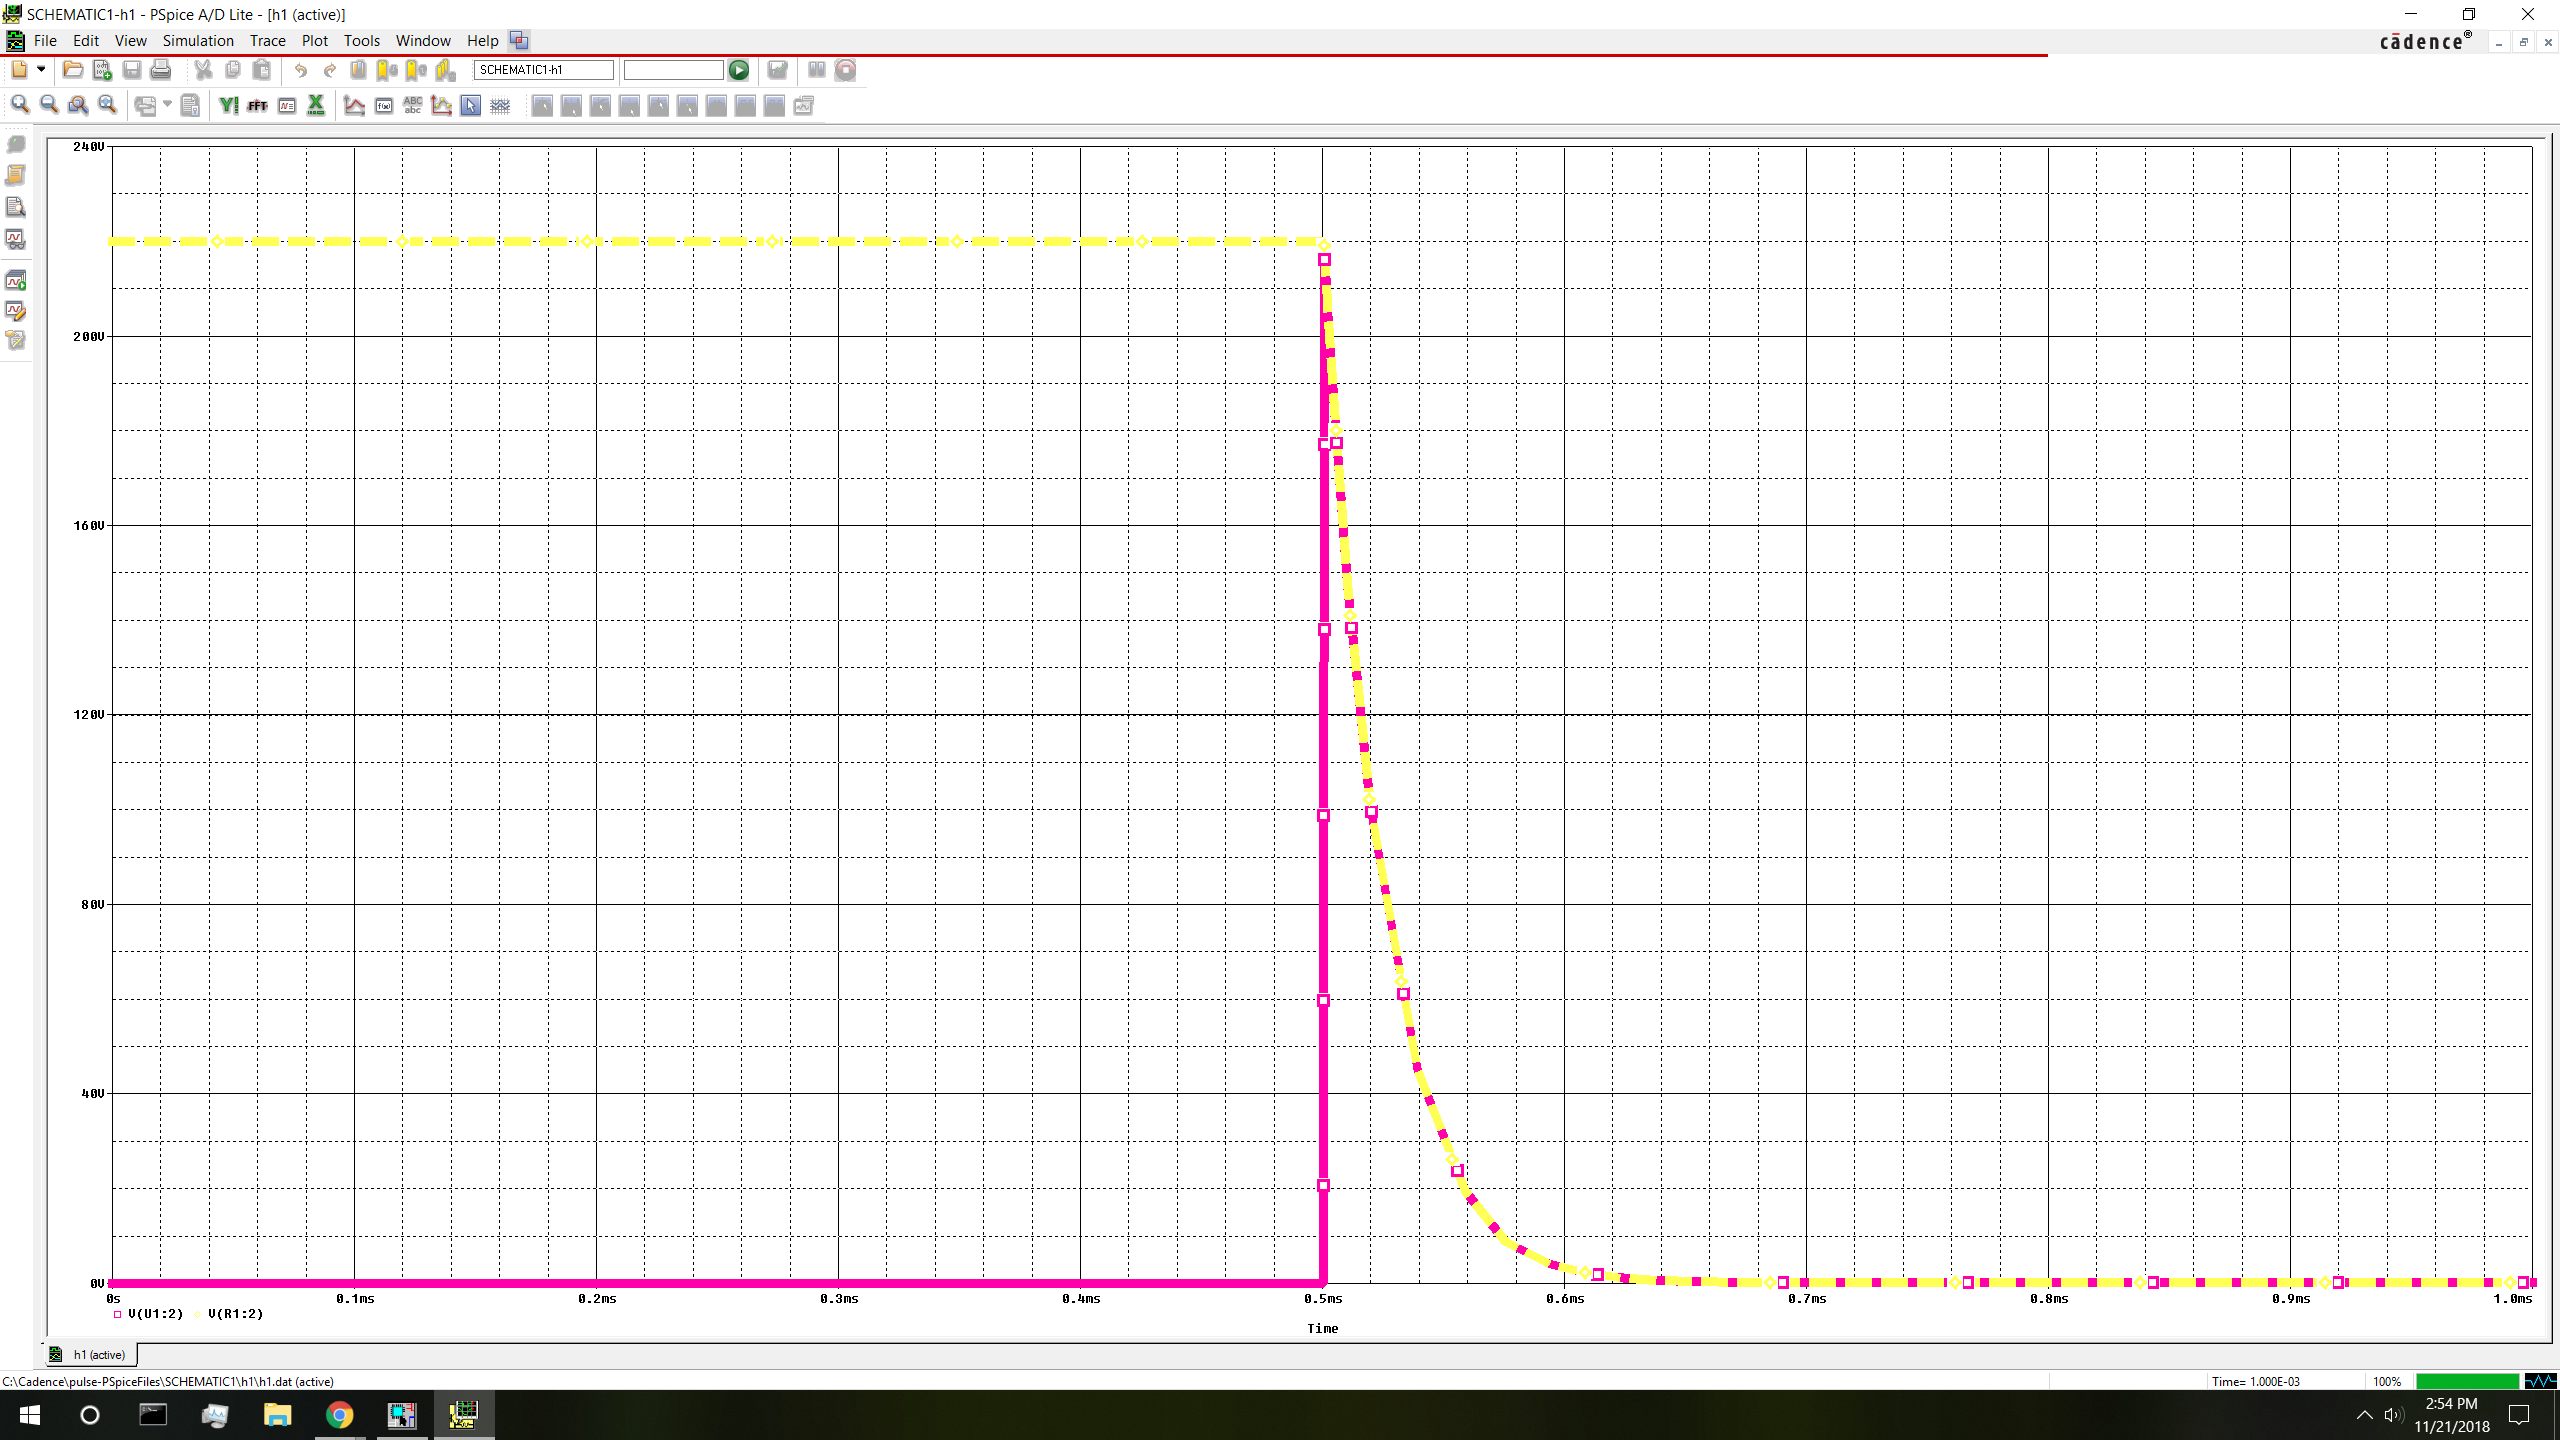Image resolution: width=2560 pixels, height=1440 pixels.
Task: Click the yellow diamond legend marker
Action: click(x=198, y=1314)
